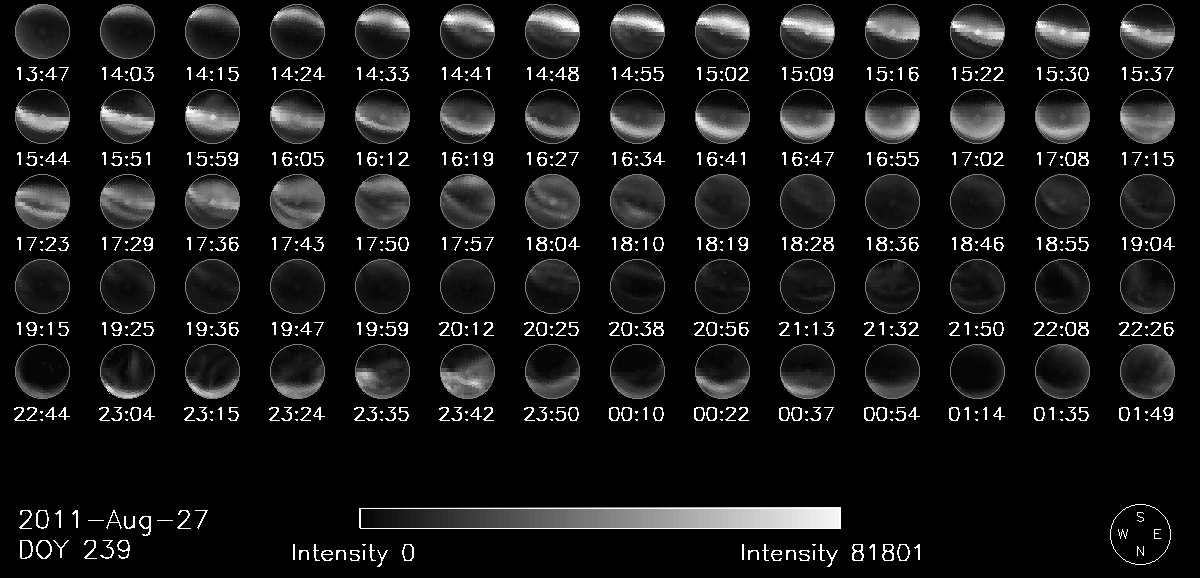This screenshot has height=578, width=1200.
Task: Select the 23:04 aurora thumbnail
Action: 127,373
